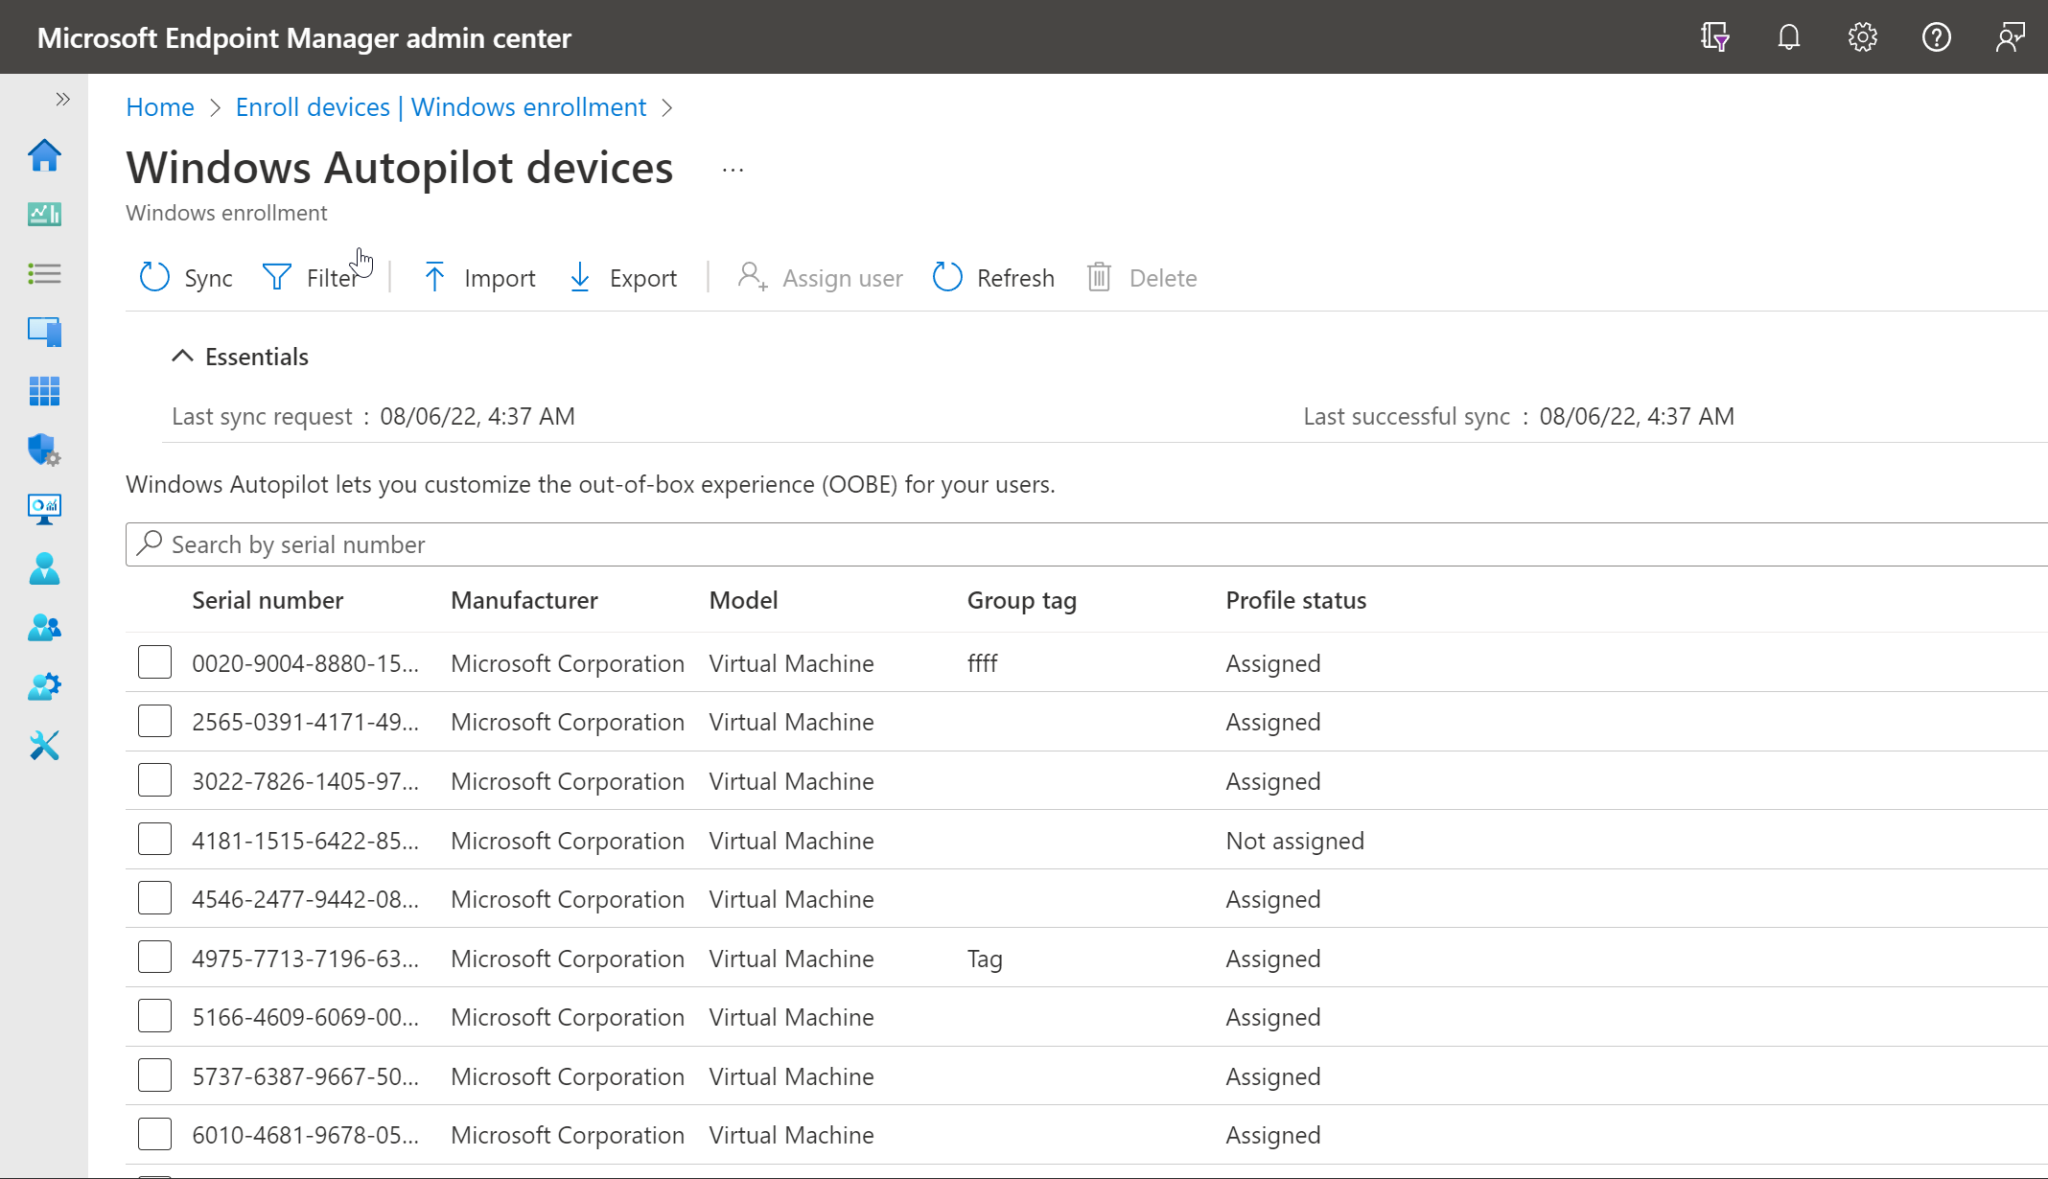Open the ellipsis menu beside Windows Autopilot devices
The image size is (2048, 1179).
733,168
